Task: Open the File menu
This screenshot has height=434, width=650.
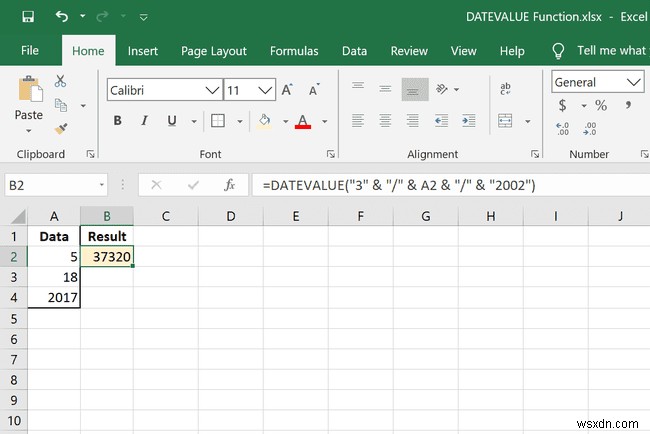Action: (30, 51)
